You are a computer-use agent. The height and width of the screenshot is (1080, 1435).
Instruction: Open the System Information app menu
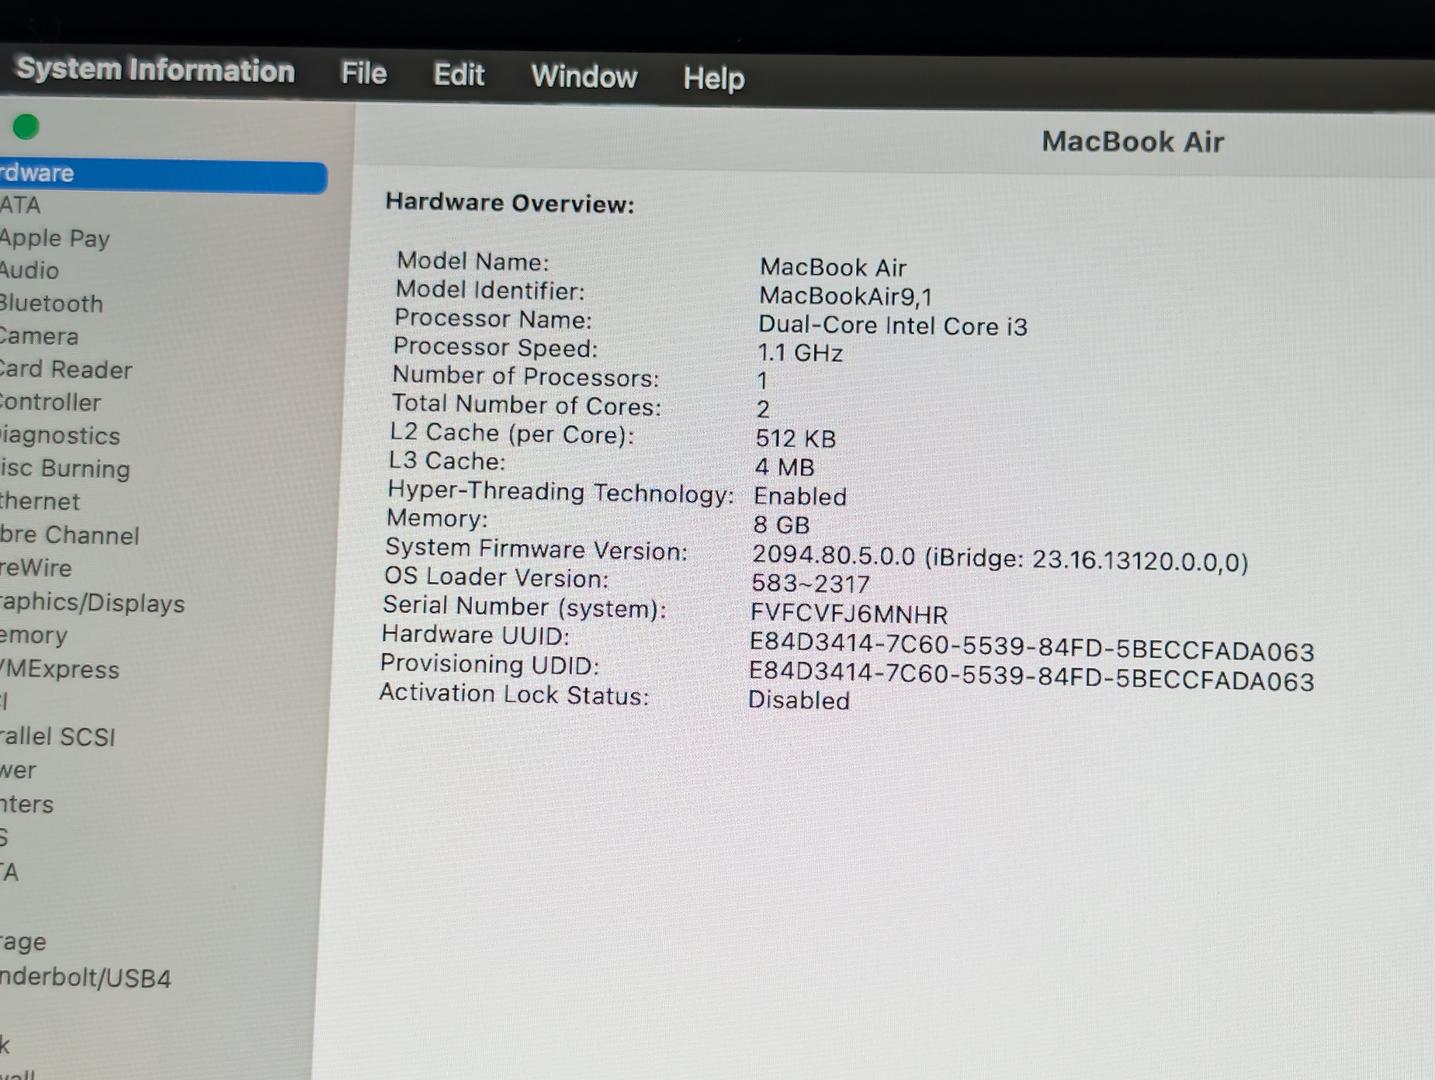coord(155,70)
